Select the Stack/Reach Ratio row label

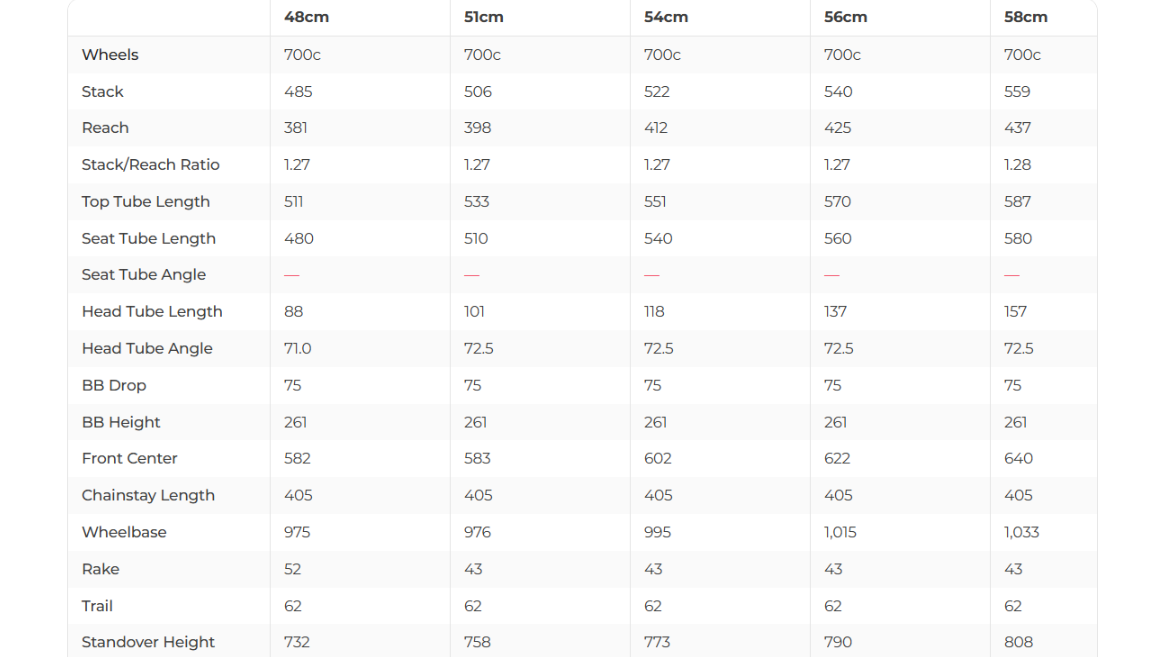(150, 165)
